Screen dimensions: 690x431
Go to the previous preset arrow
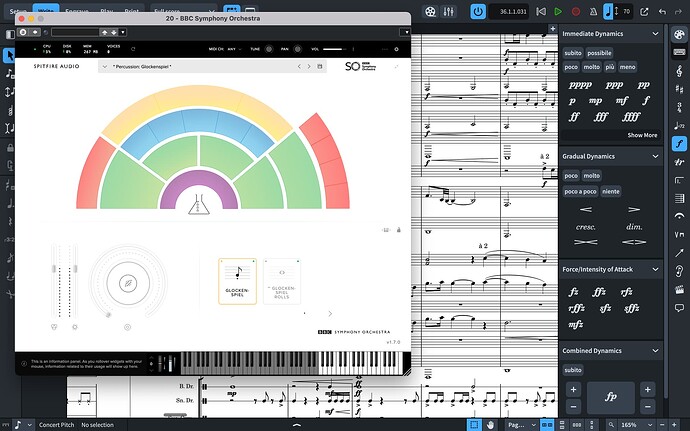[x=299, y=66]
